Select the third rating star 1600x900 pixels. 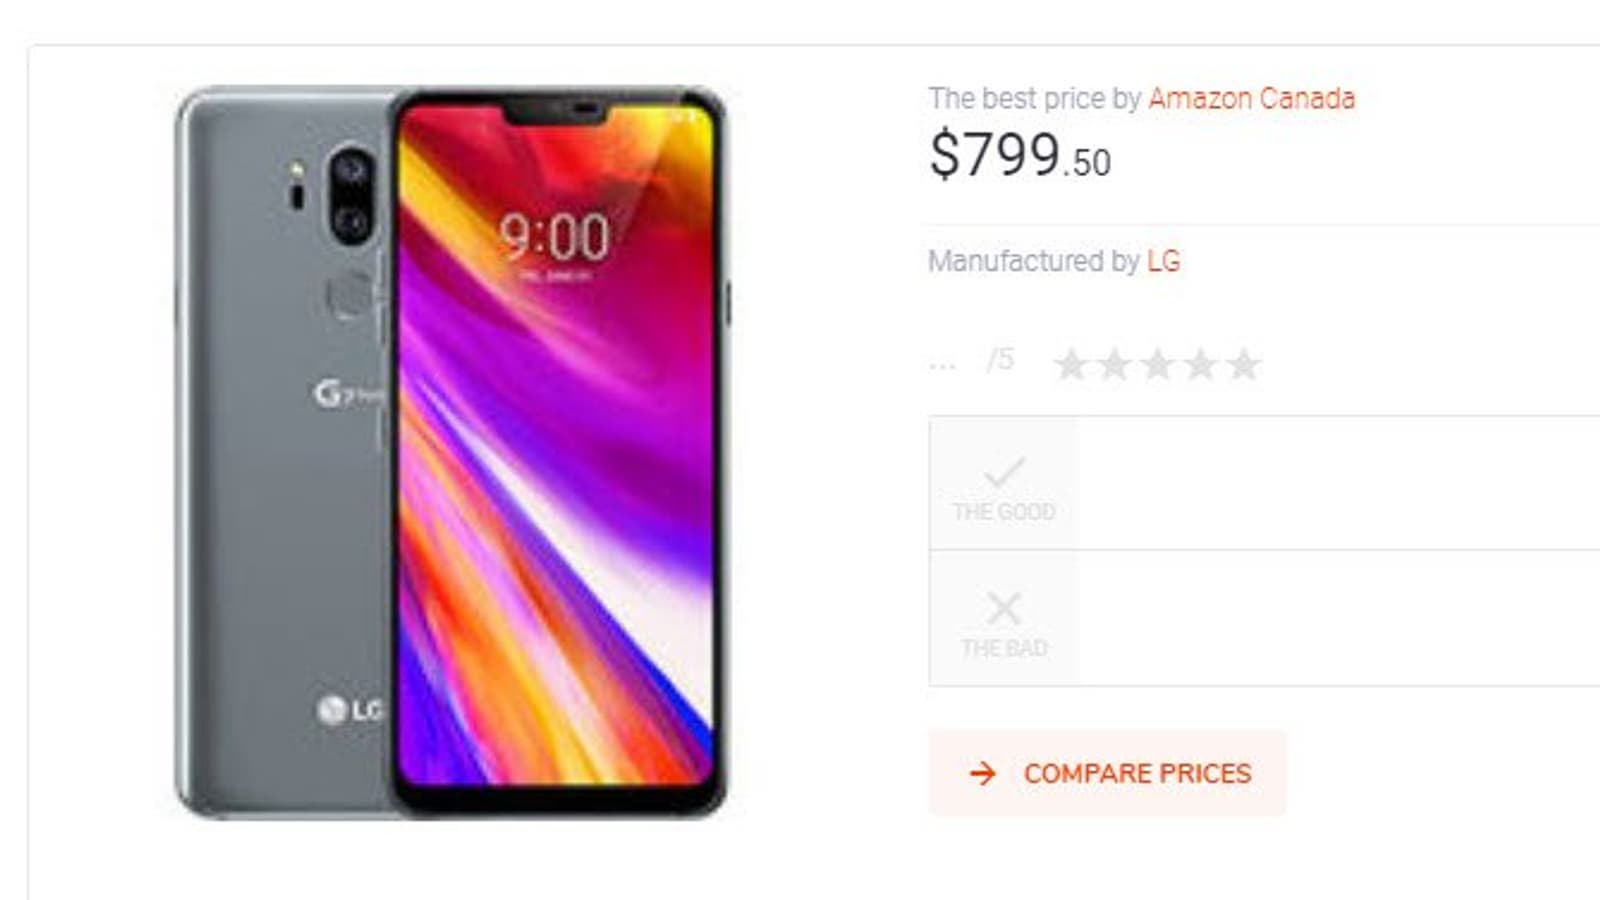(x=1157, y=364)
